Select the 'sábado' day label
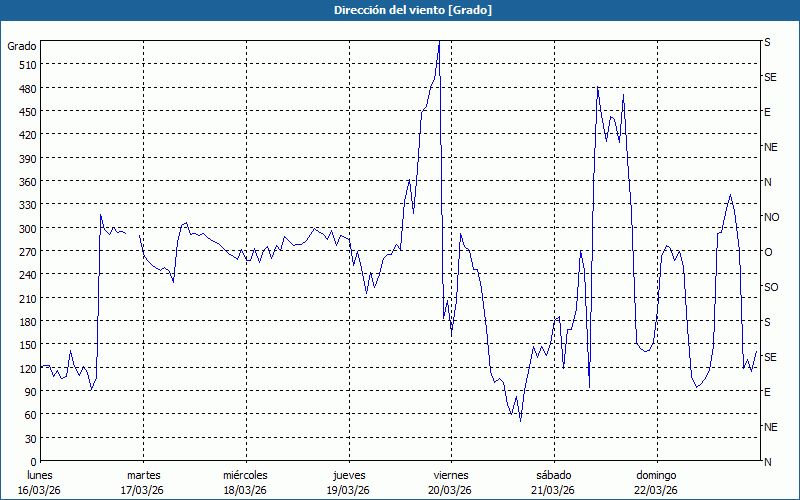The height and width of the screenshot is (500, 800). [x=553, y=475]
